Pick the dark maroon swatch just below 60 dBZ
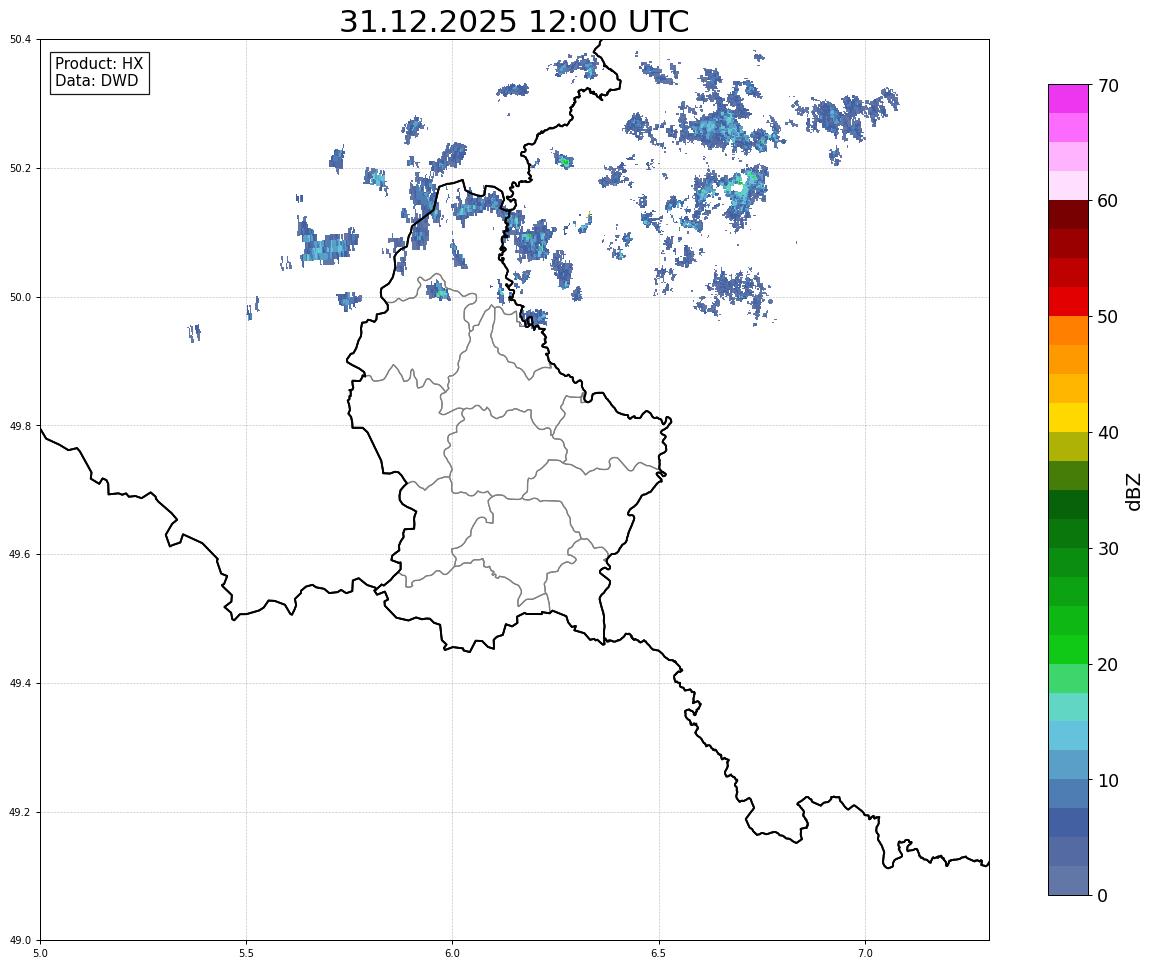Viewport: 1152px width, 968px height. [1068, 214]
